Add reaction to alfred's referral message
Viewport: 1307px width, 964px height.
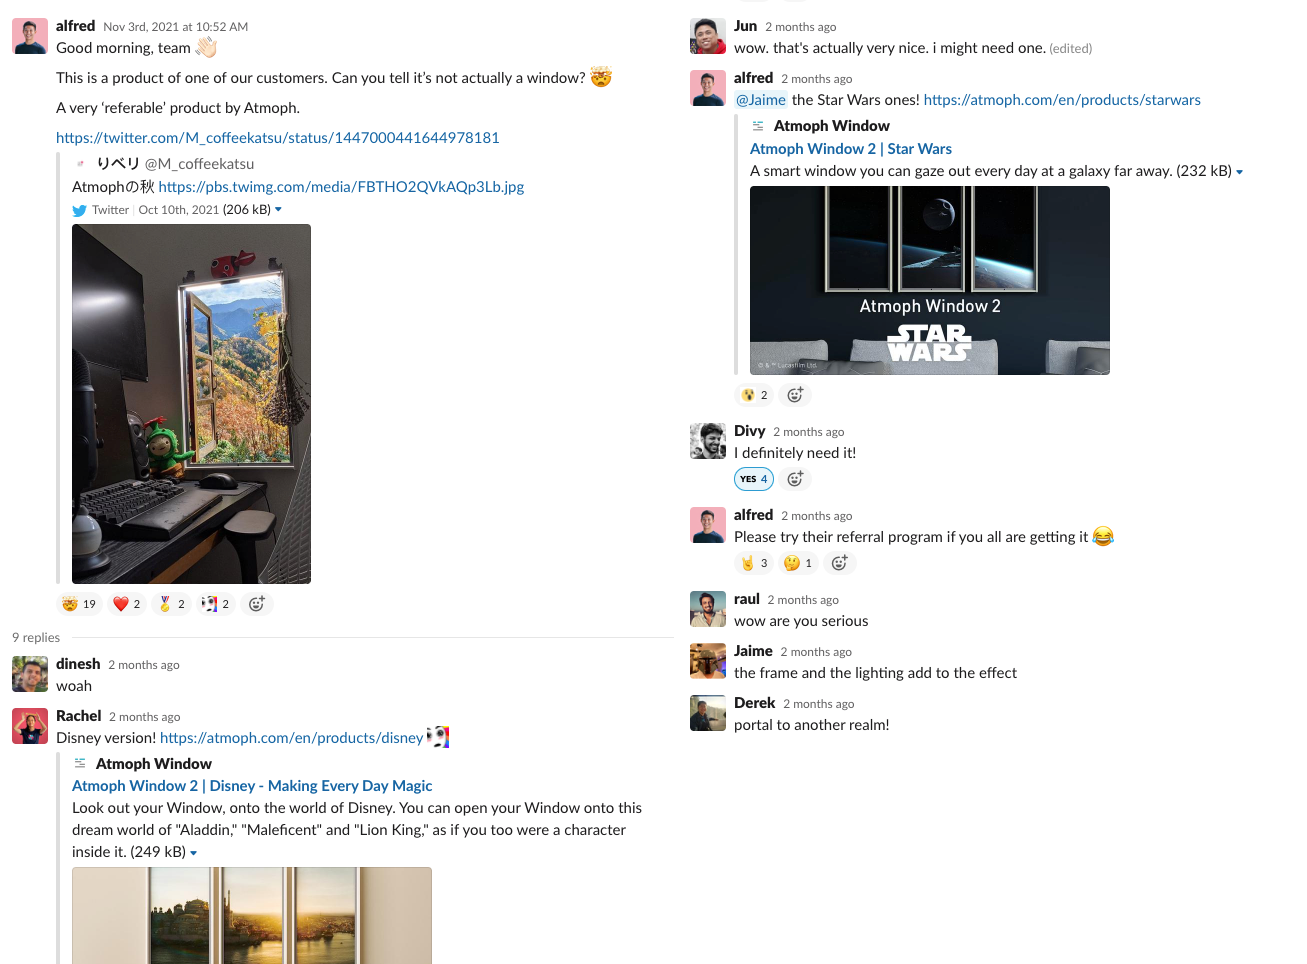click(840, 563)
